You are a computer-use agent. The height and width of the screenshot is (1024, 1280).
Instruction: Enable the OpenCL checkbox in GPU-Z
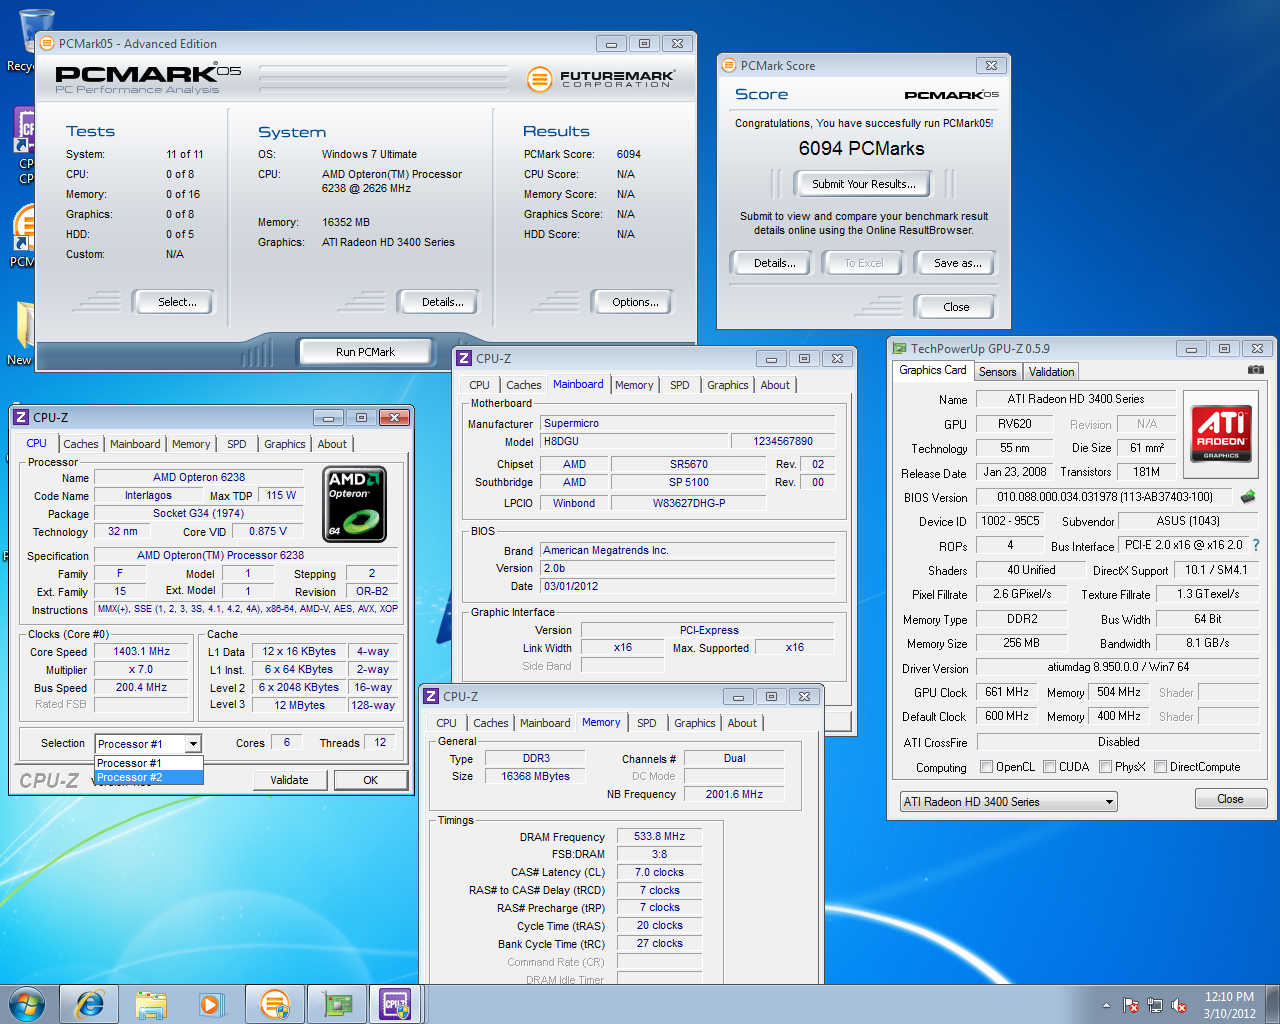[987, 767]
